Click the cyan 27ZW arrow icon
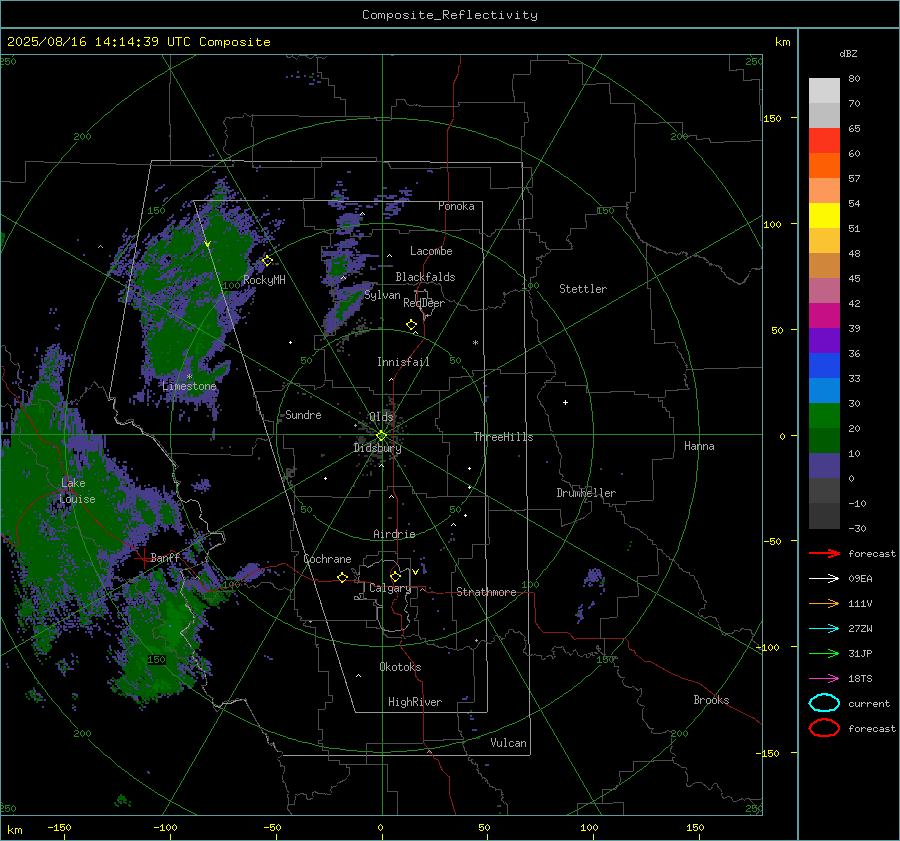Image resolution: width=900 pixels, height=841 pixels. (x=824, y=629)
